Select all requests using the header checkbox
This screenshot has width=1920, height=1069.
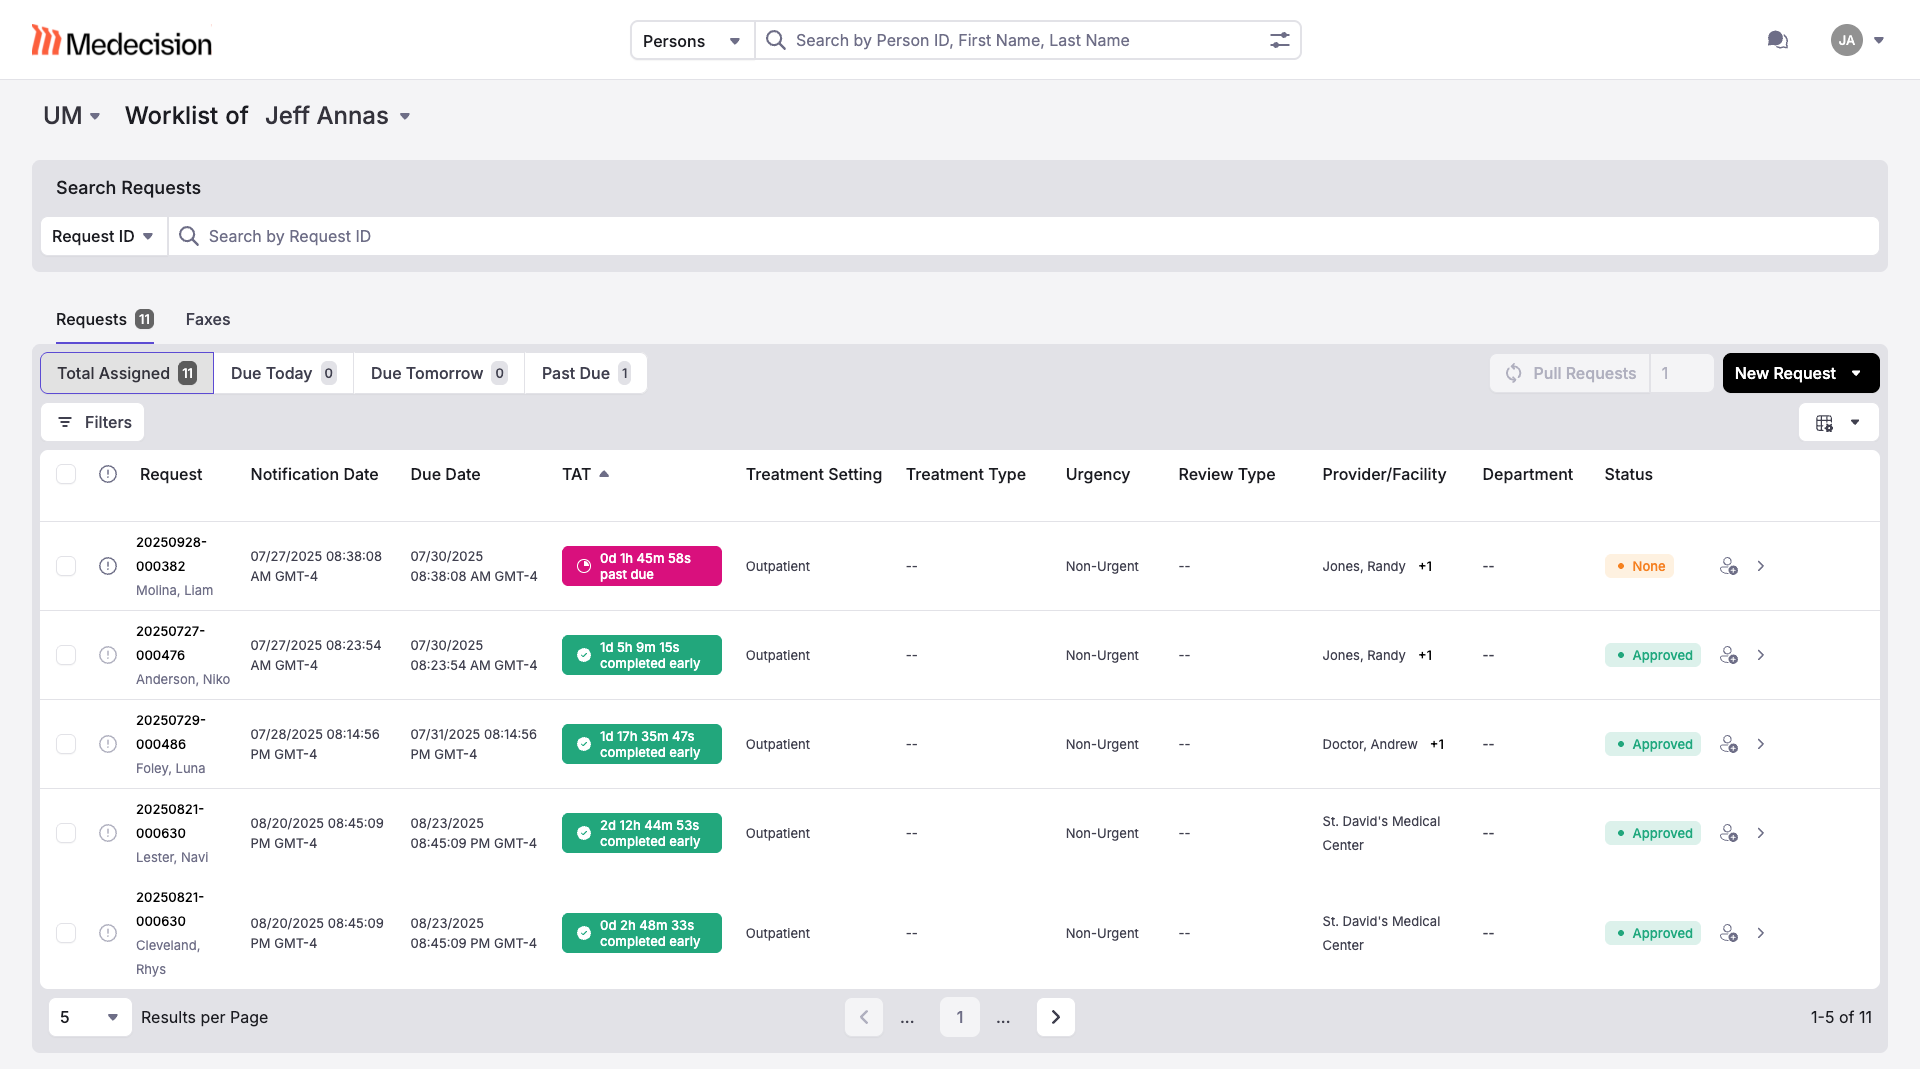(66, 474)
